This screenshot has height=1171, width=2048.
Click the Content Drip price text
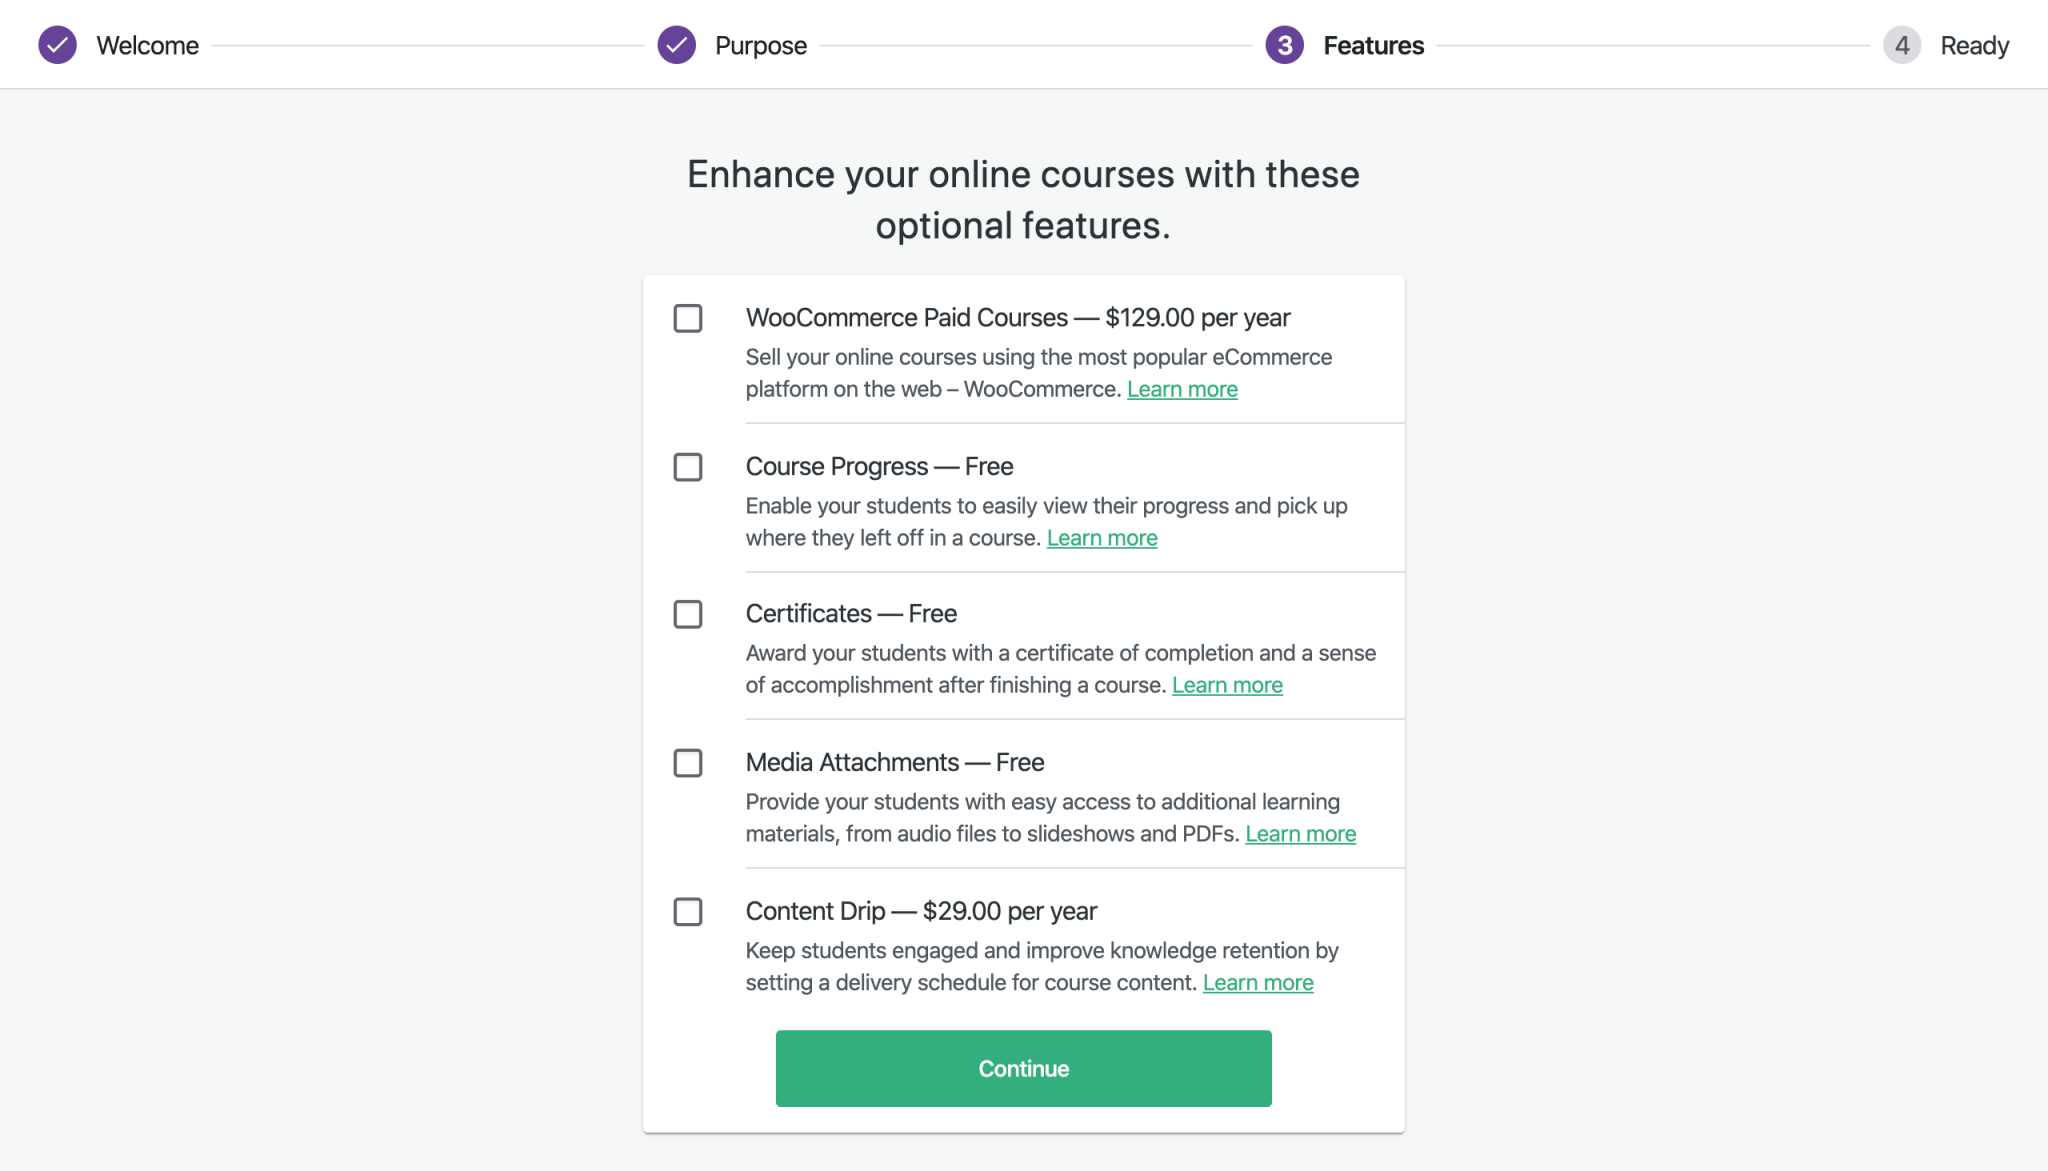1010,911
